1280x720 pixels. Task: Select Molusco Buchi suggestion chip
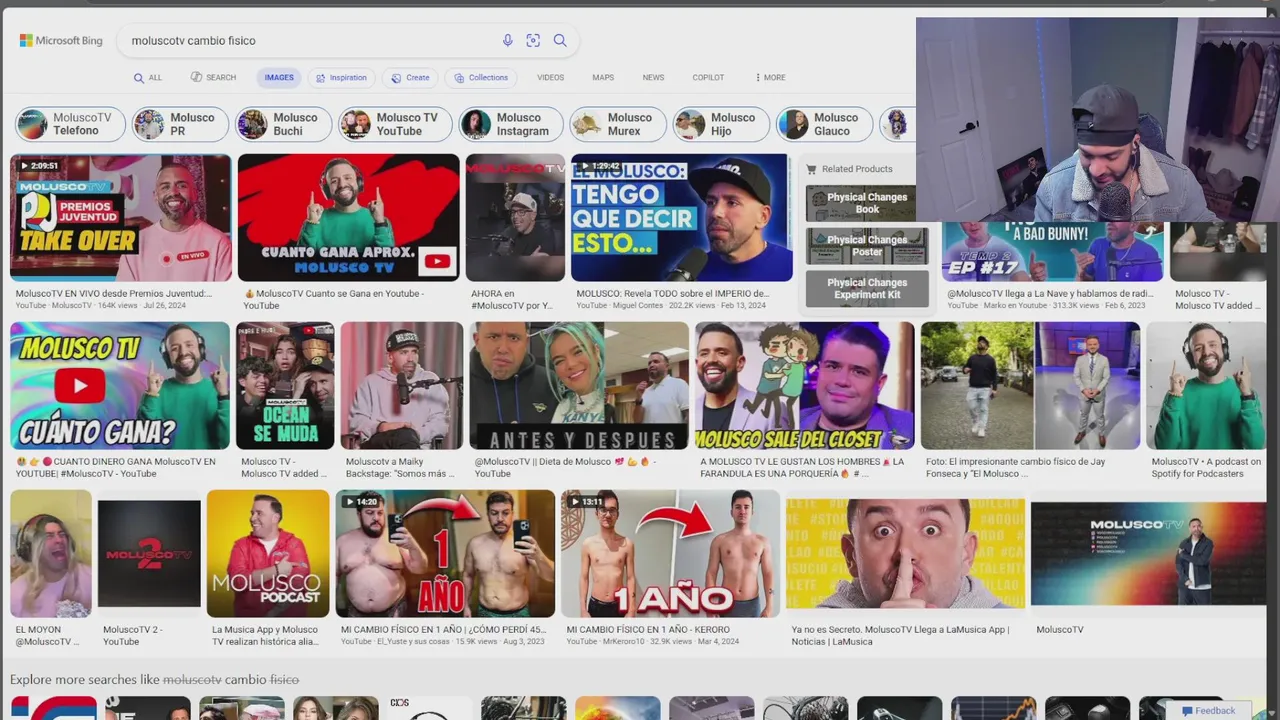tap(284, 124)
